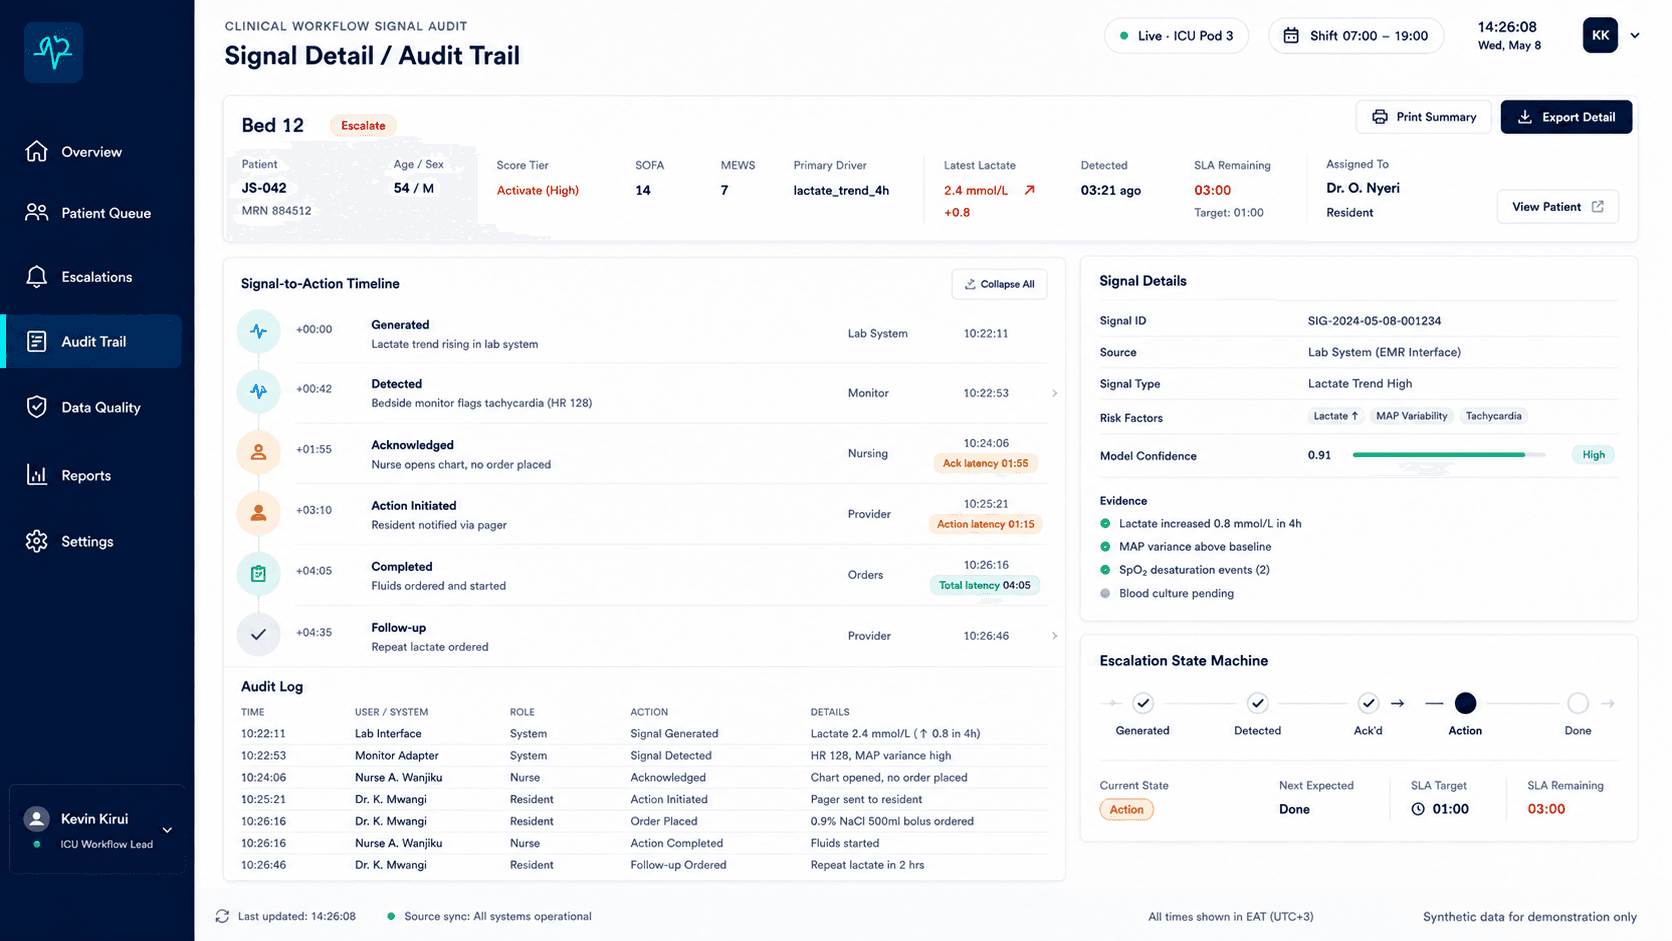Click the Detected event pulse icon
This screenshot has width=1672, height=941.
[x=258, y=392]
